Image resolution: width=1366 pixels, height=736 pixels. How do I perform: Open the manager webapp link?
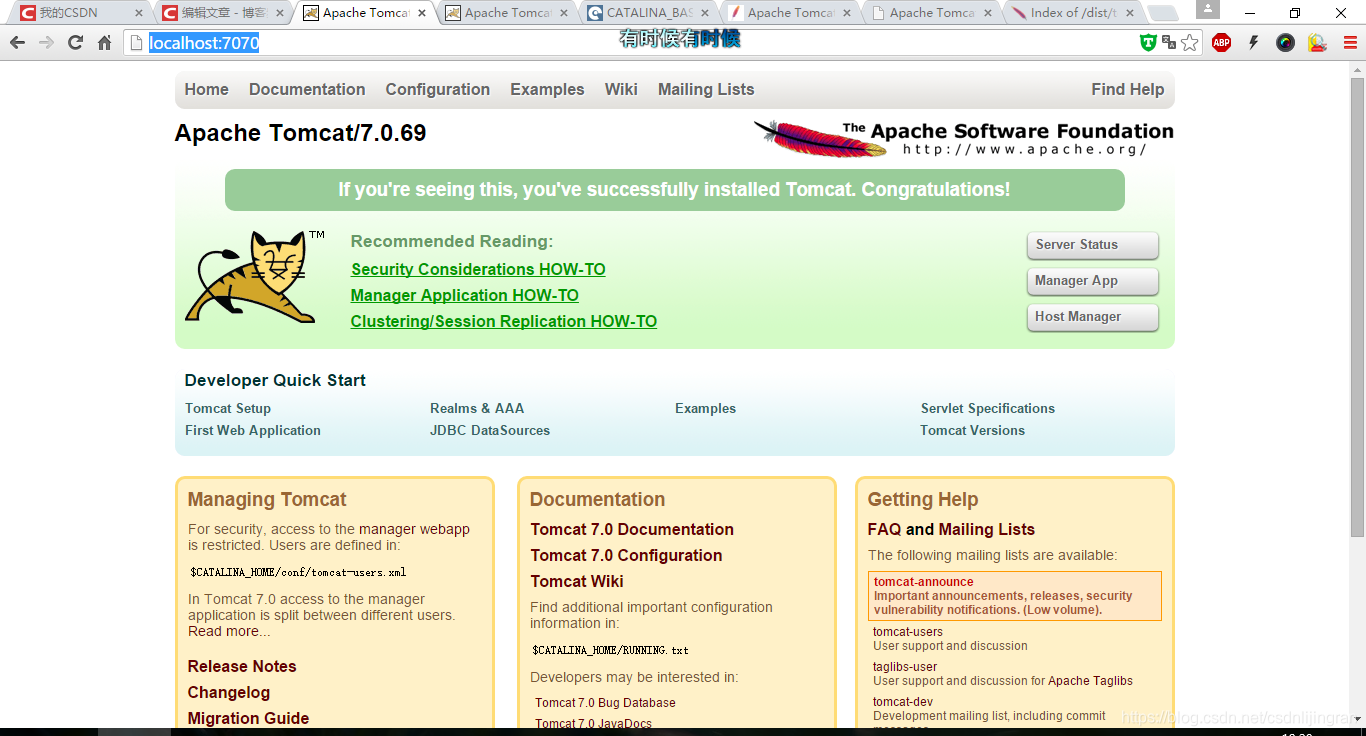coord(414,529)
